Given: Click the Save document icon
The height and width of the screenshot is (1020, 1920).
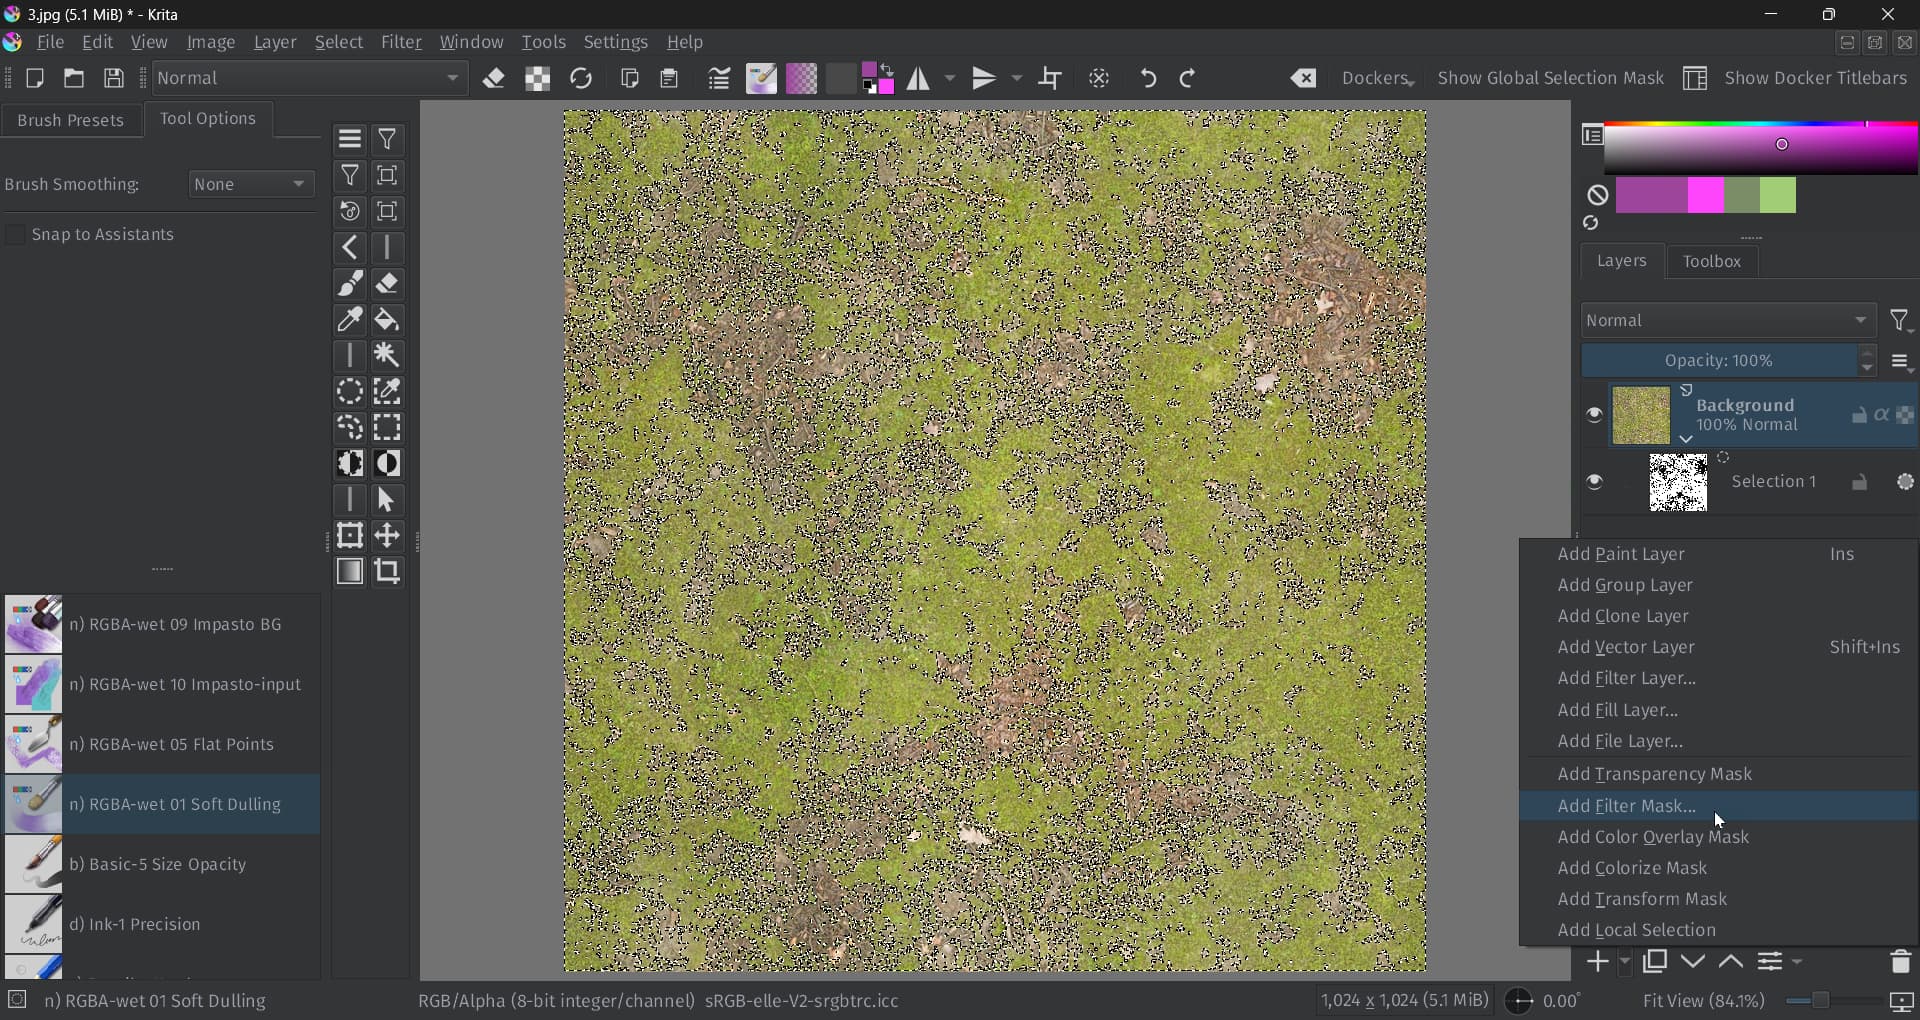Looking at the screenshot, I should point(114,79).
